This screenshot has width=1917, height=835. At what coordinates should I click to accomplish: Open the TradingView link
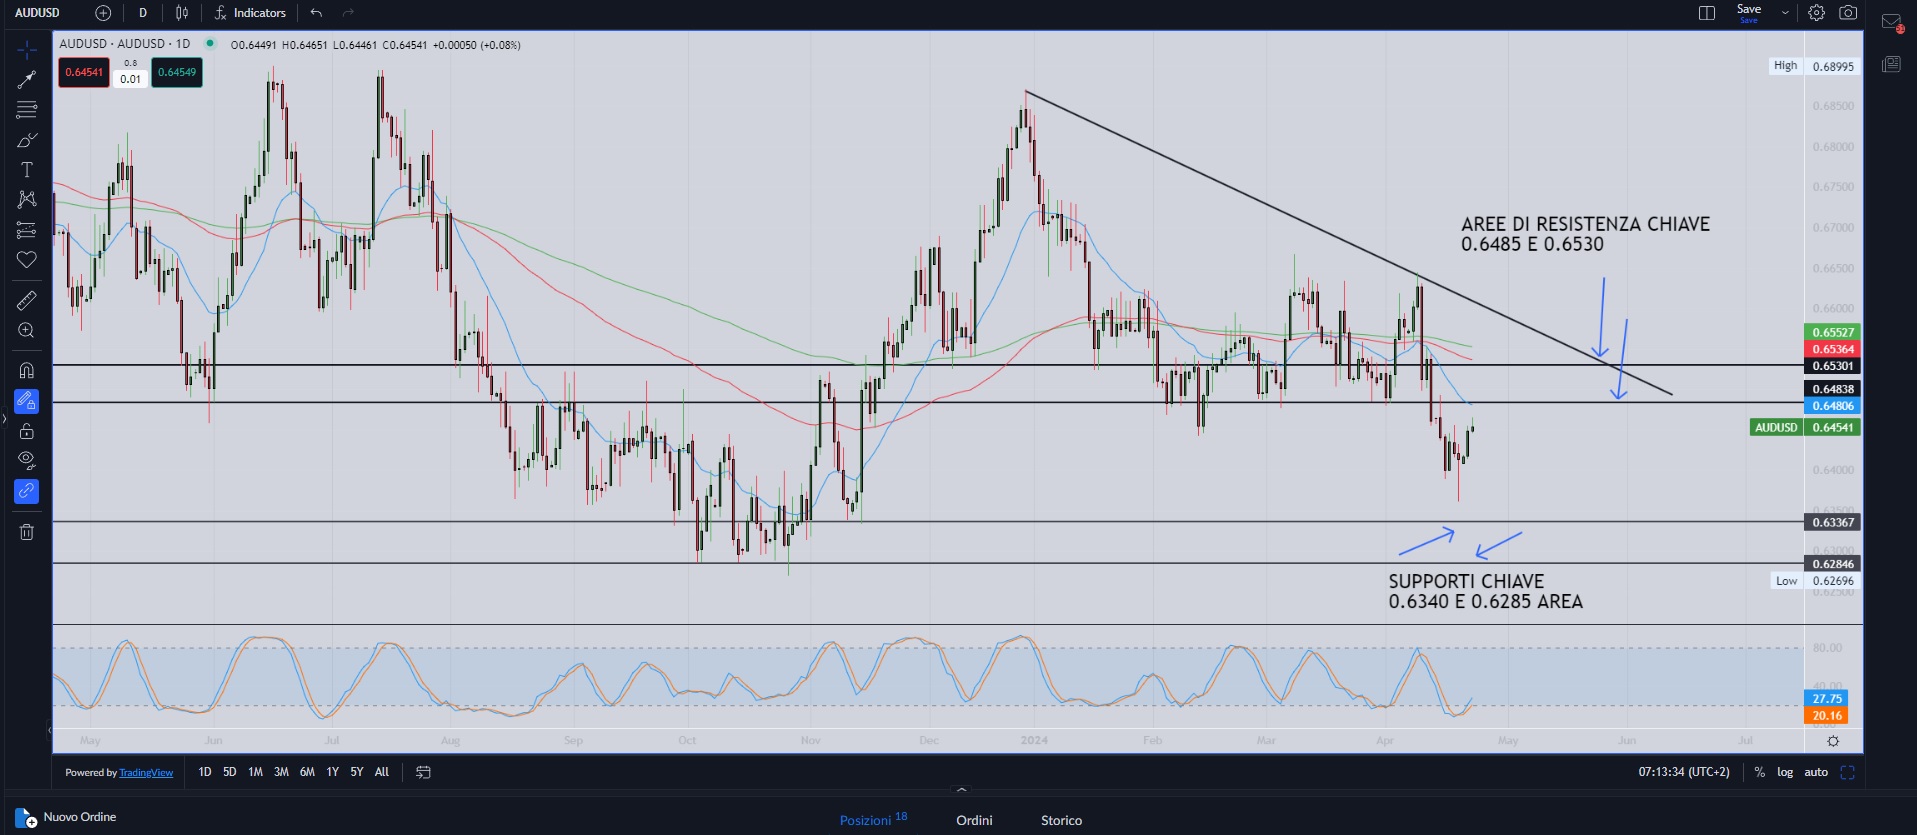pyautogui.click(x=146, y=773)
